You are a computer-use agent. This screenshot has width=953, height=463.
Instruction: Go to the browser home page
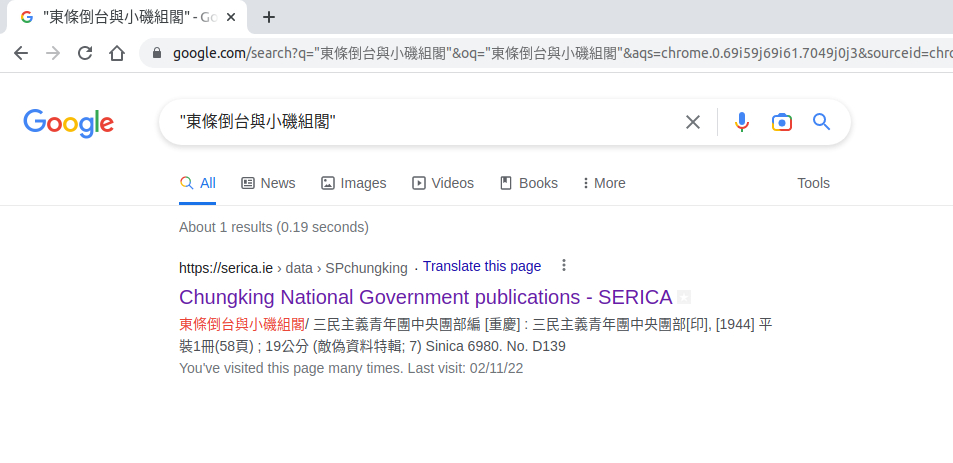[x=117, y=53]
